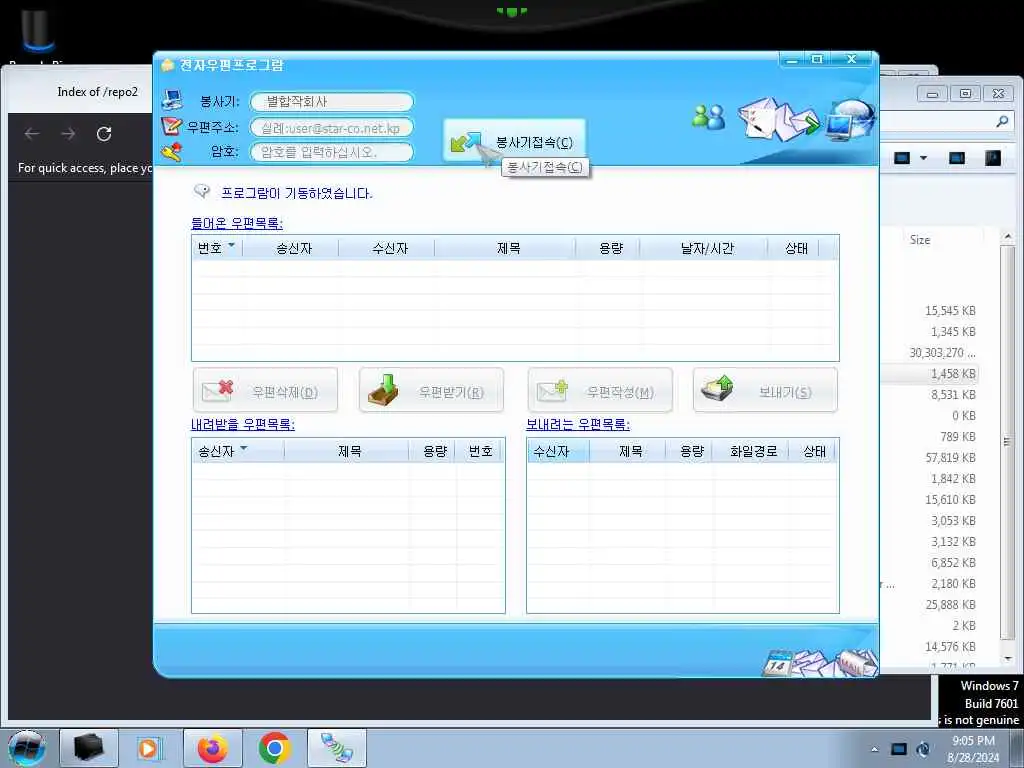The width and height of the screenshot is (1024, 768).
Task: Select the Index of /repo2 browser tab
Action: point(97,92)
